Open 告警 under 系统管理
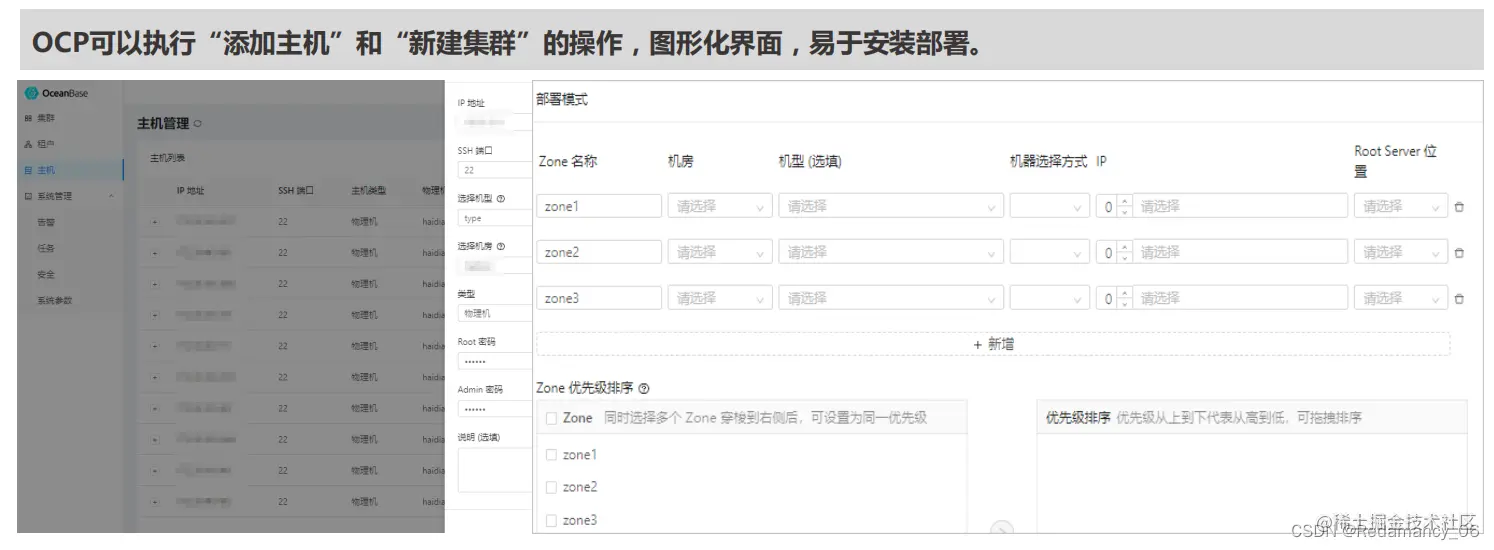The image size is (1494, 550). pos(46,222)
